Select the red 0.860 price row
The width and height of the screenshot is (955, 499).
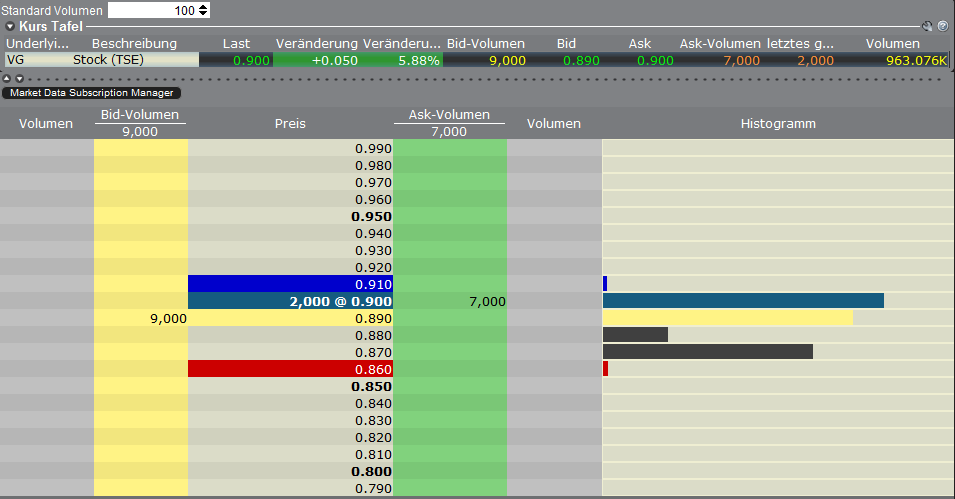pyautogui.click(x=291, y=369)
